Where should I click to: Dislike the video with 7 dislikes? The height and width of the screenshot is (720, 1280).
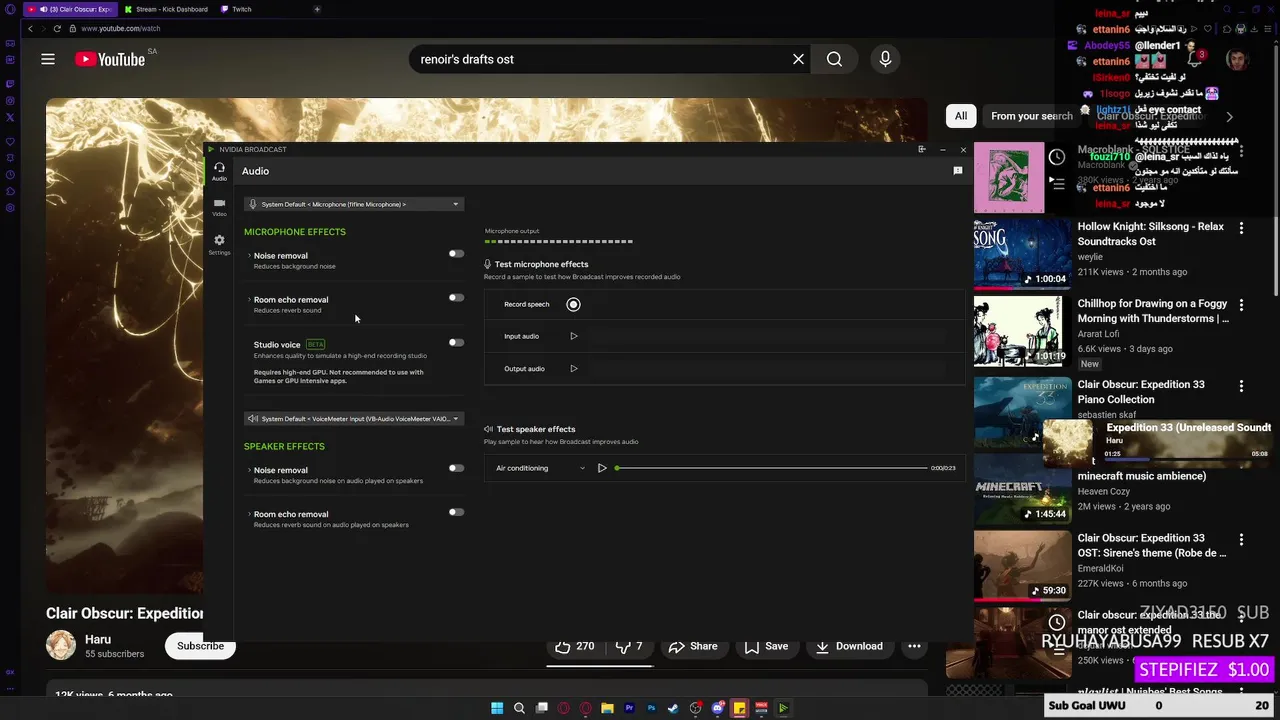pyautogui.click(x=629, y=646)
